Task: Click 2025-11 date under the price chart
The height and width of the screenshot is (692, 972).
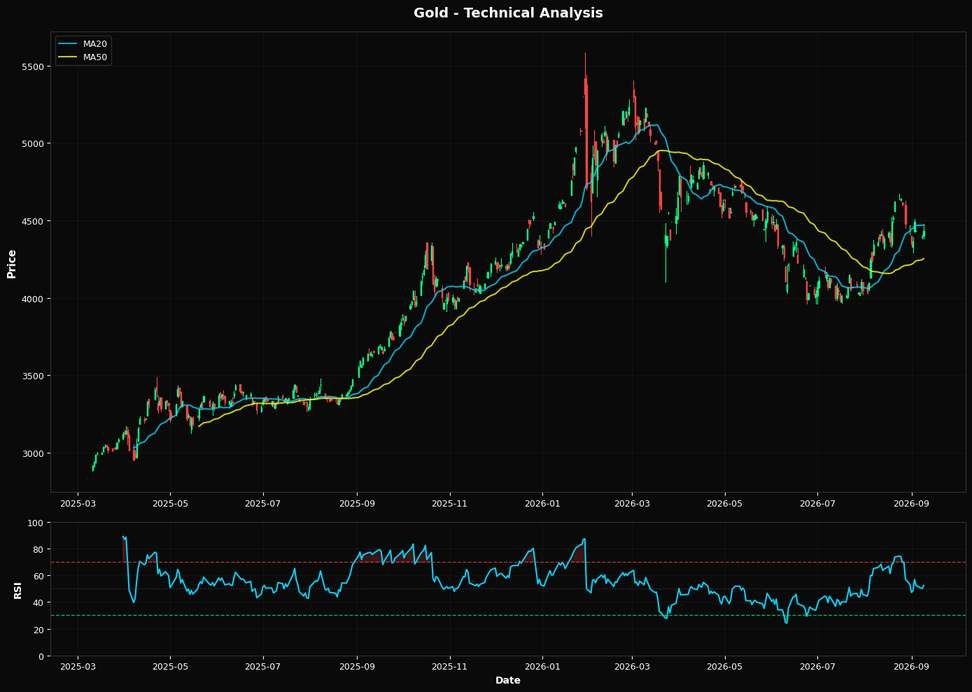Action: pos(450,505)
